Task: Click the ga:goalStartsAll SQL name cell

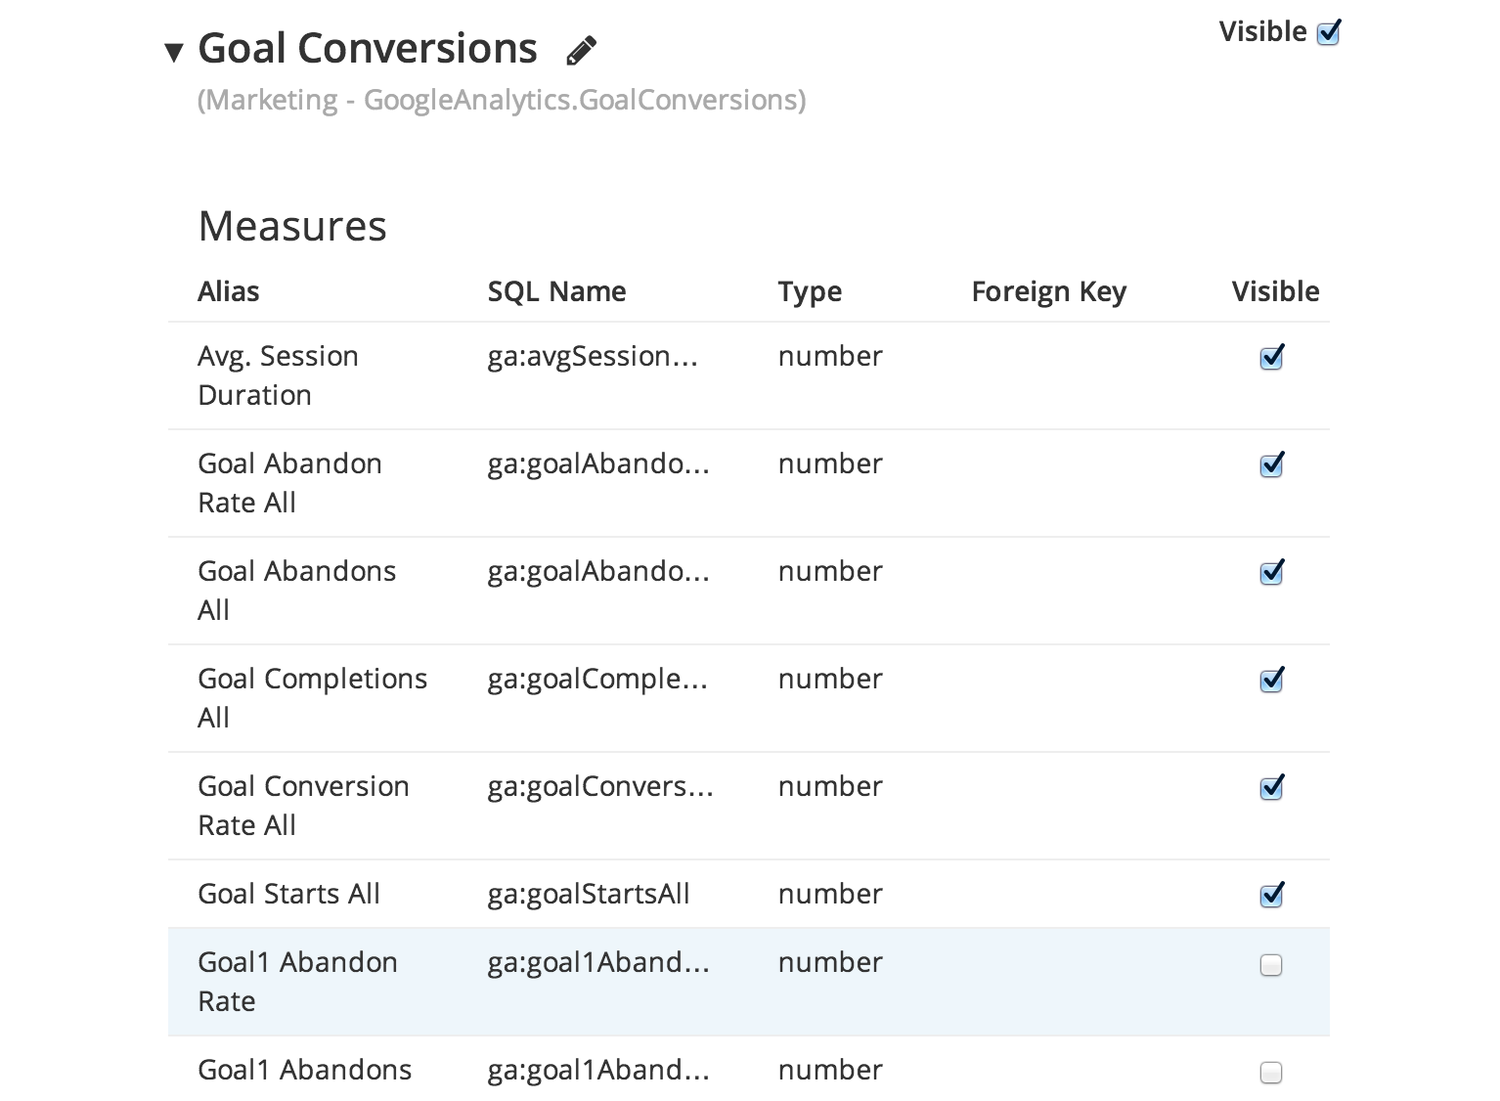Action: point(589,894)
